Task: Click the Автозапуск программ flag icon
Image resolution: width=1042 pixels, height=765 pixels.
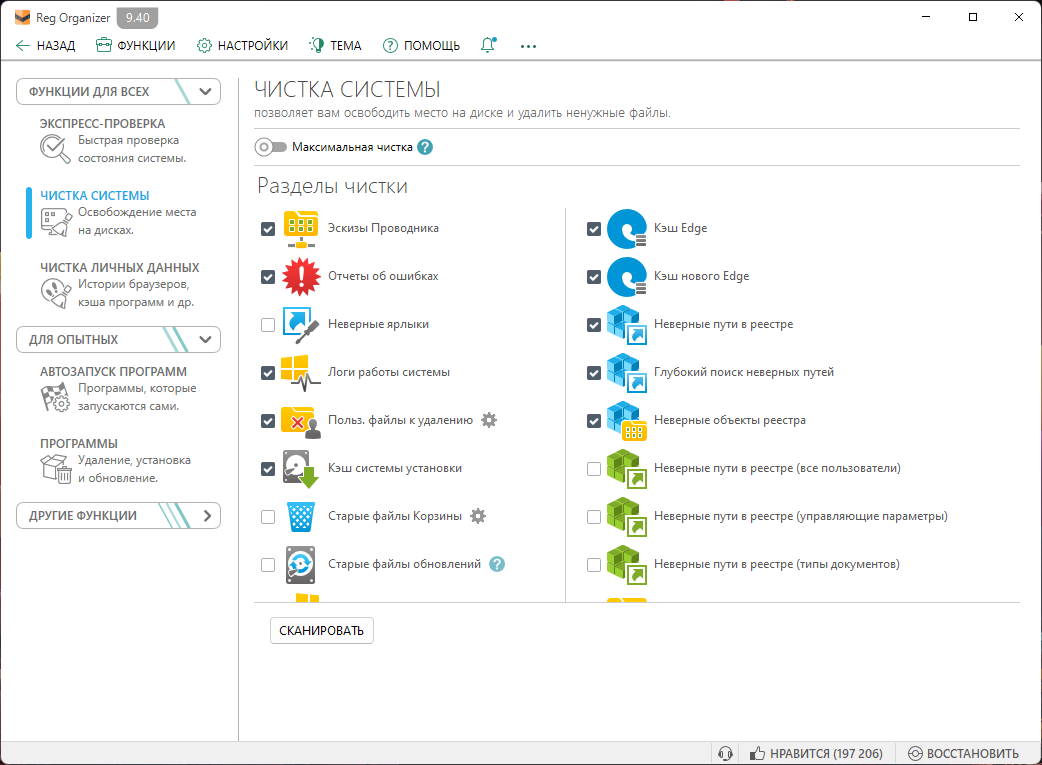Action: [x=55, y=397]
